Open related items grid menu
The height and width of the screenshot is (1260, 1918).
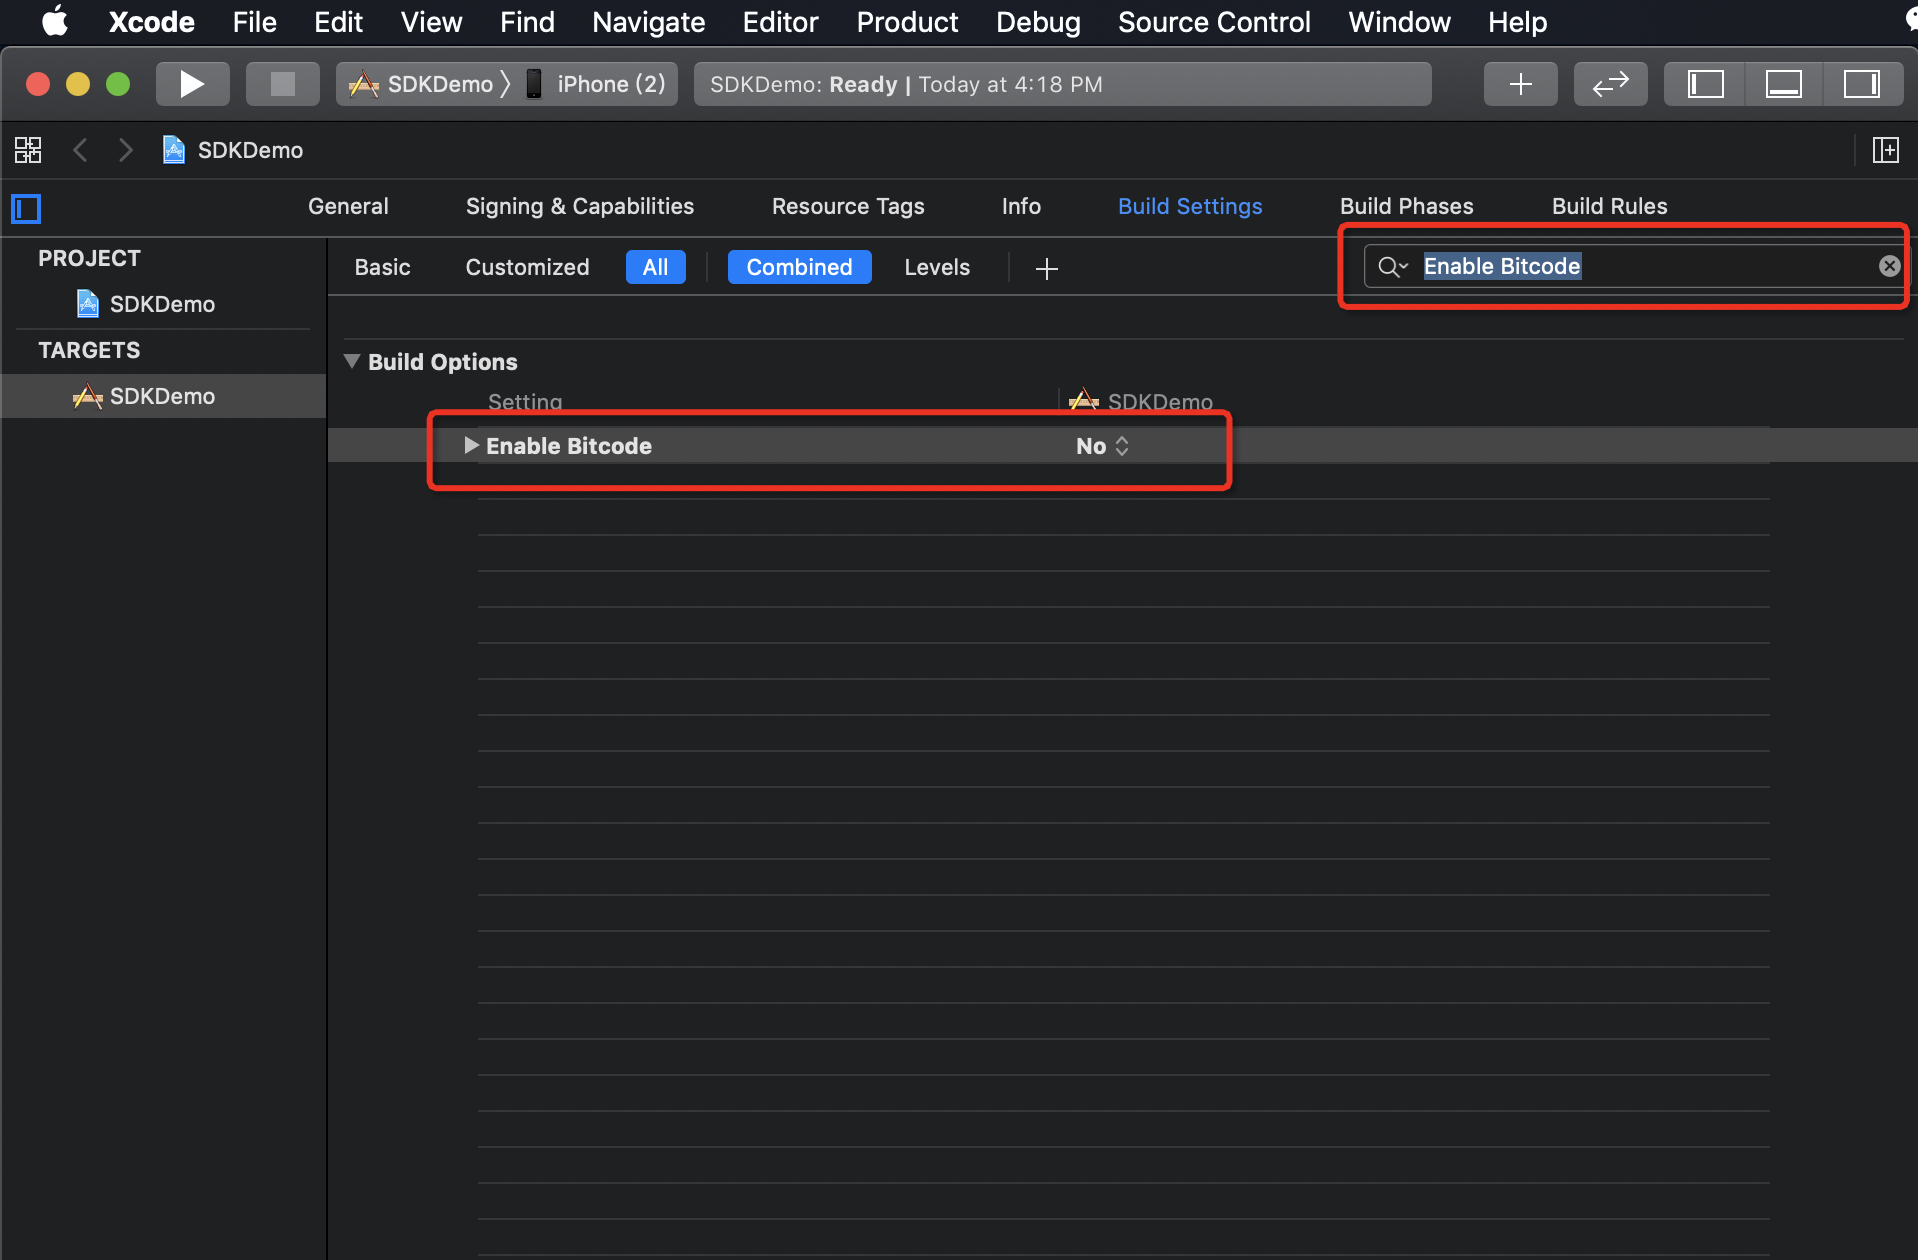point(28,150)
